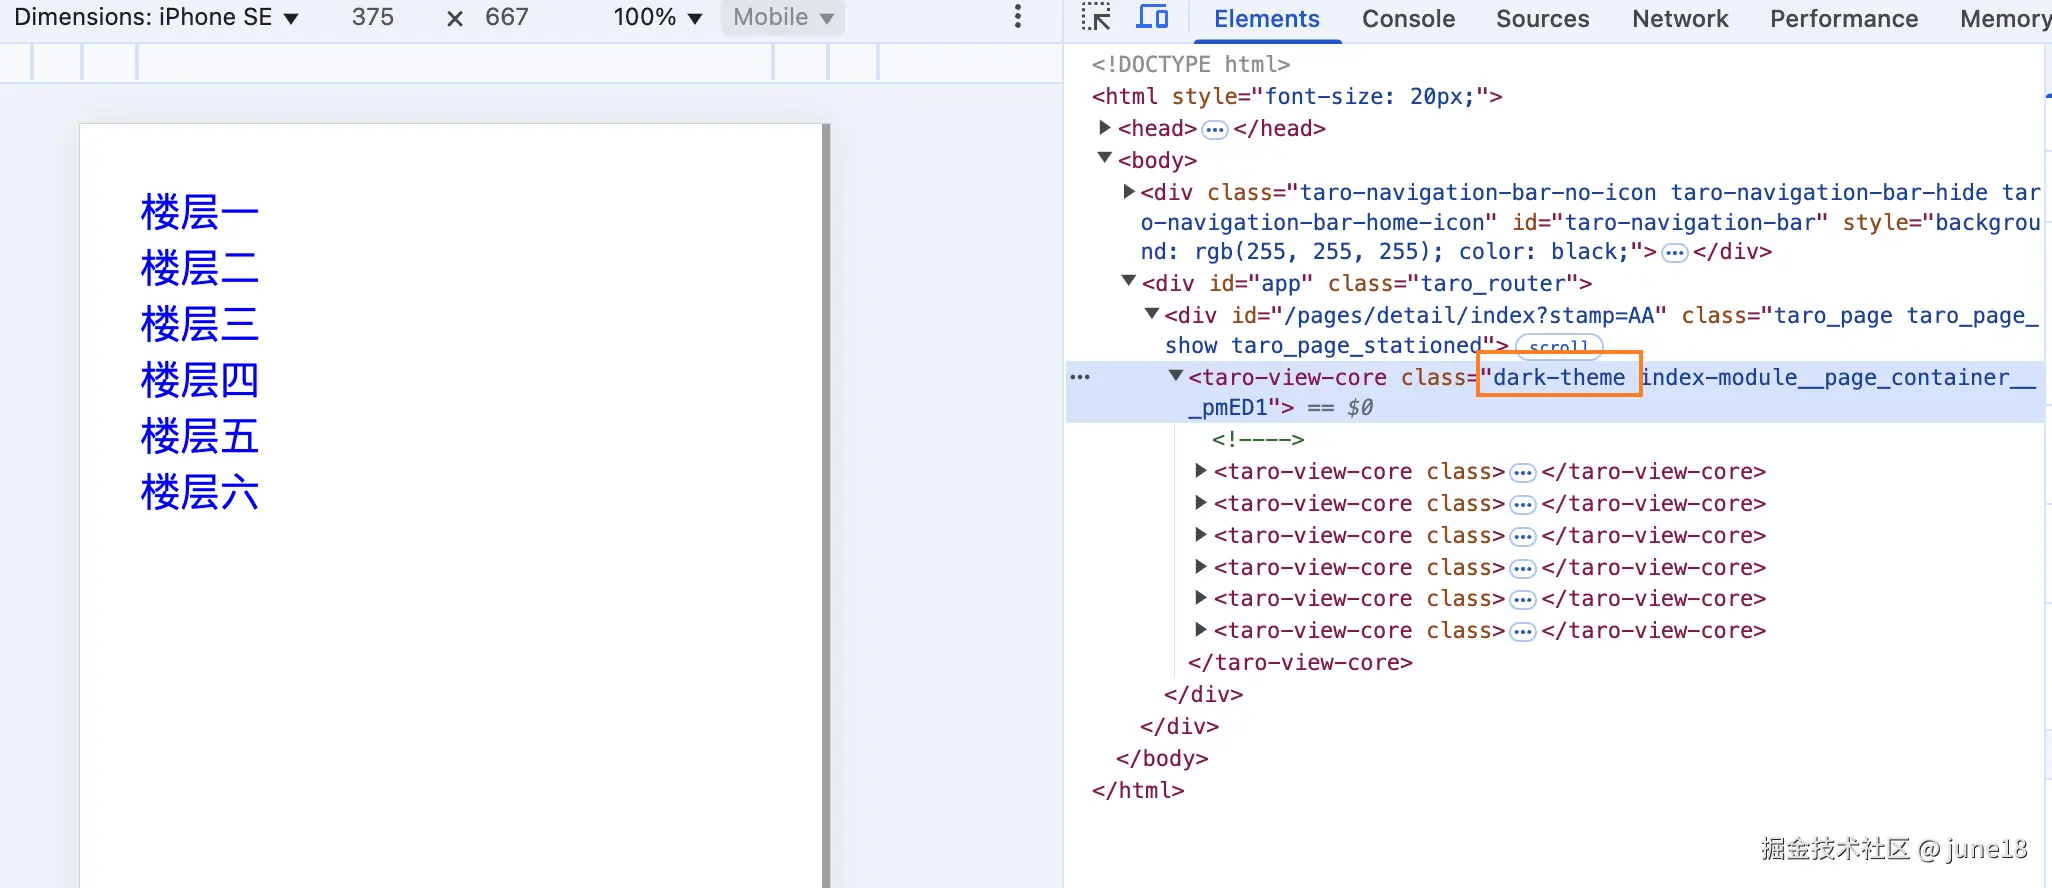
Task: Click the ellipsis badge inside head tag
Action: (1215, 130)
